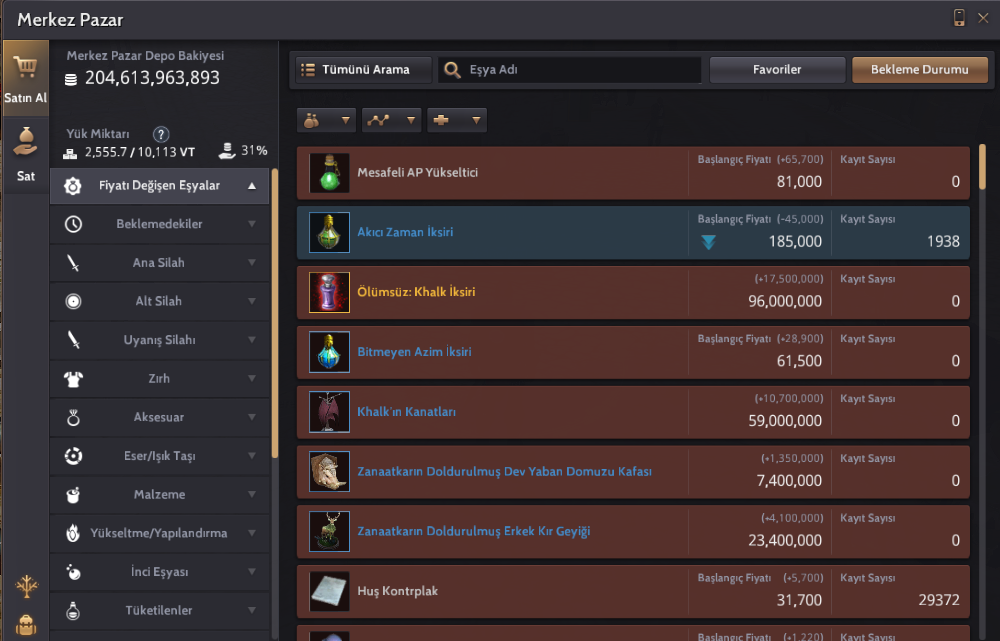Screen dimensions: 1000x641
Task: Open the price trend graph filter dropdown
Action: coord(391,120)
